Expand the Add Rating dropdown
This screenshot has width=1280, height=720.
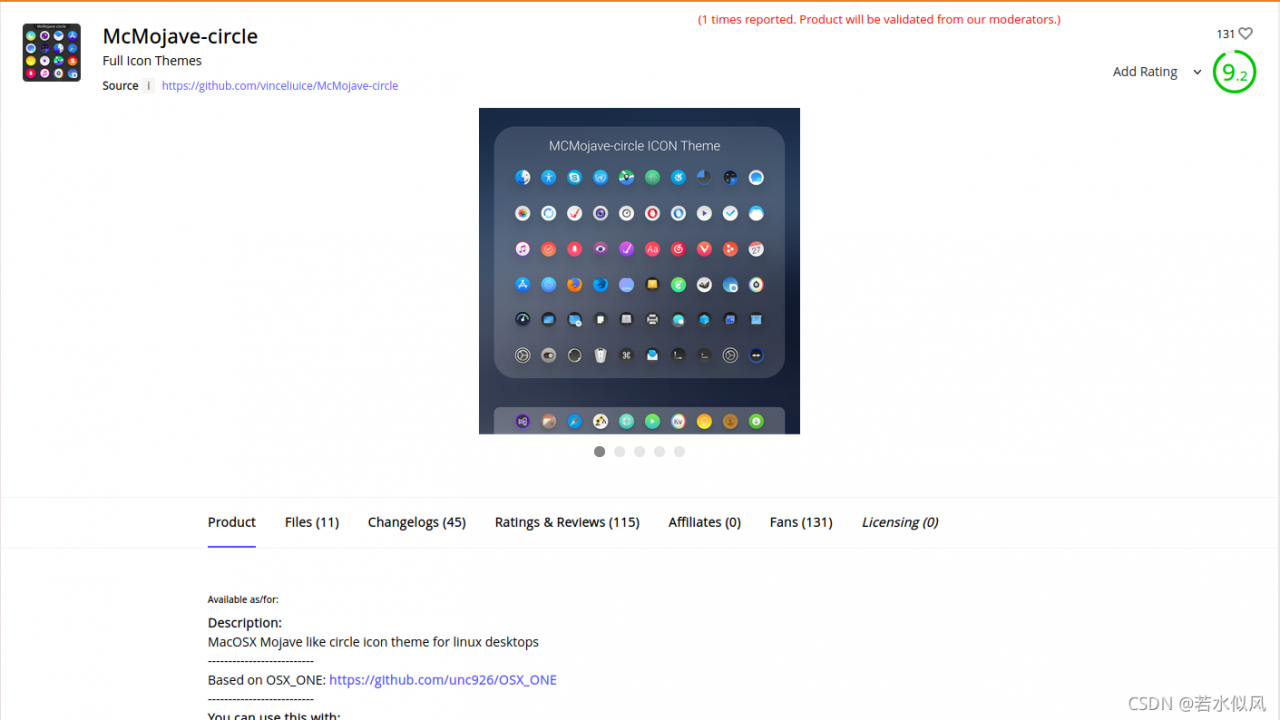pos(1157,72)
